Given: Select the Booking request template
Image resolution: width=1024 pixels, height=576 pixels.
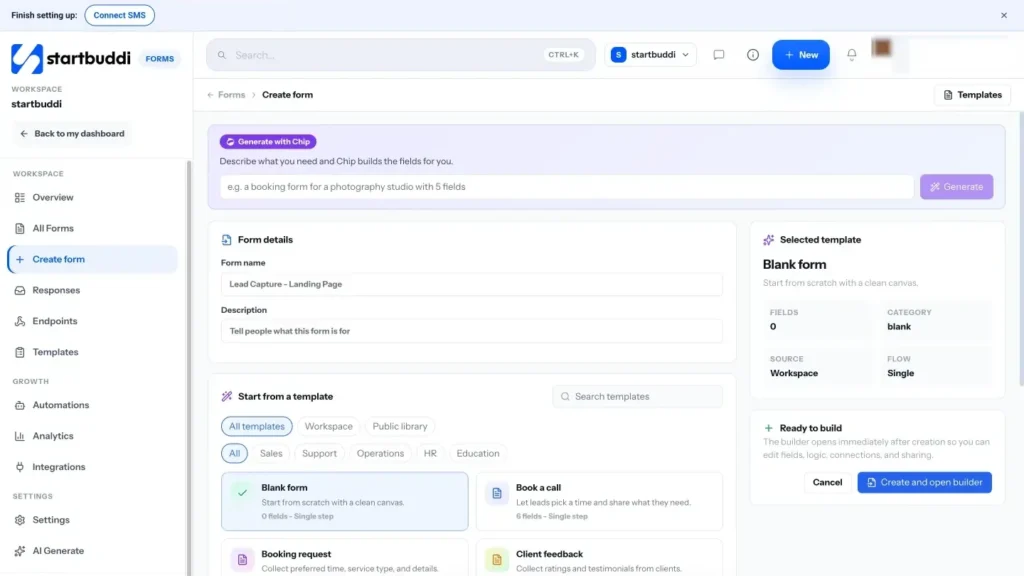Looking at the screenshot, I should point(344,558).
